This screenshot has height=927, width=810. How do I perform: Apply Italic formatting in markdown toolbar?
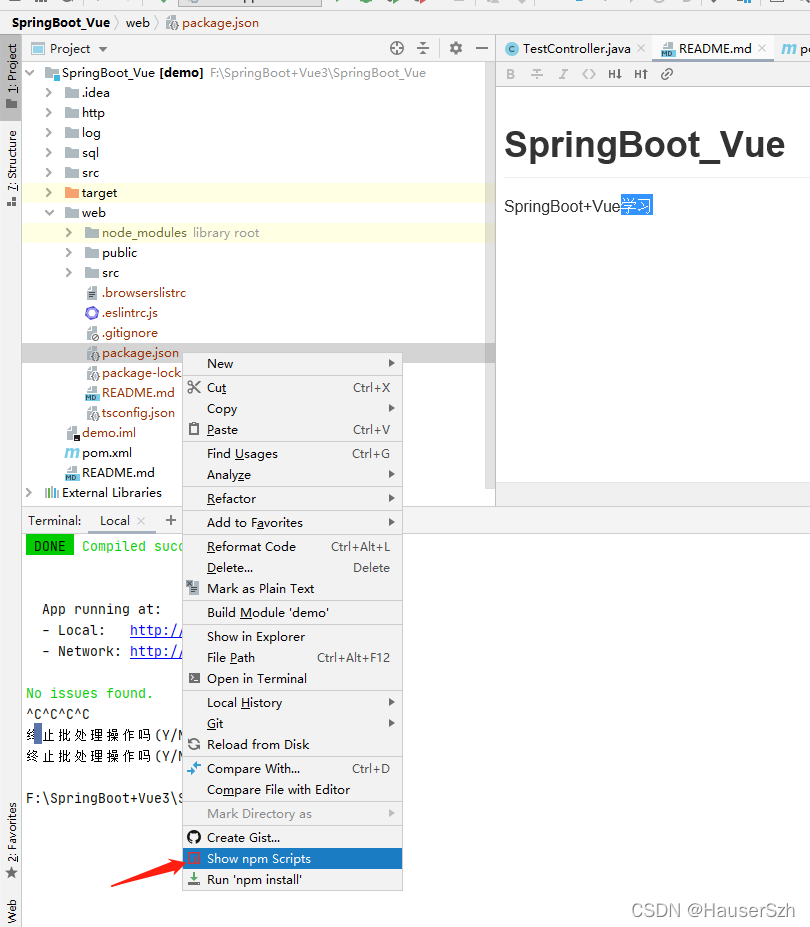563,74
